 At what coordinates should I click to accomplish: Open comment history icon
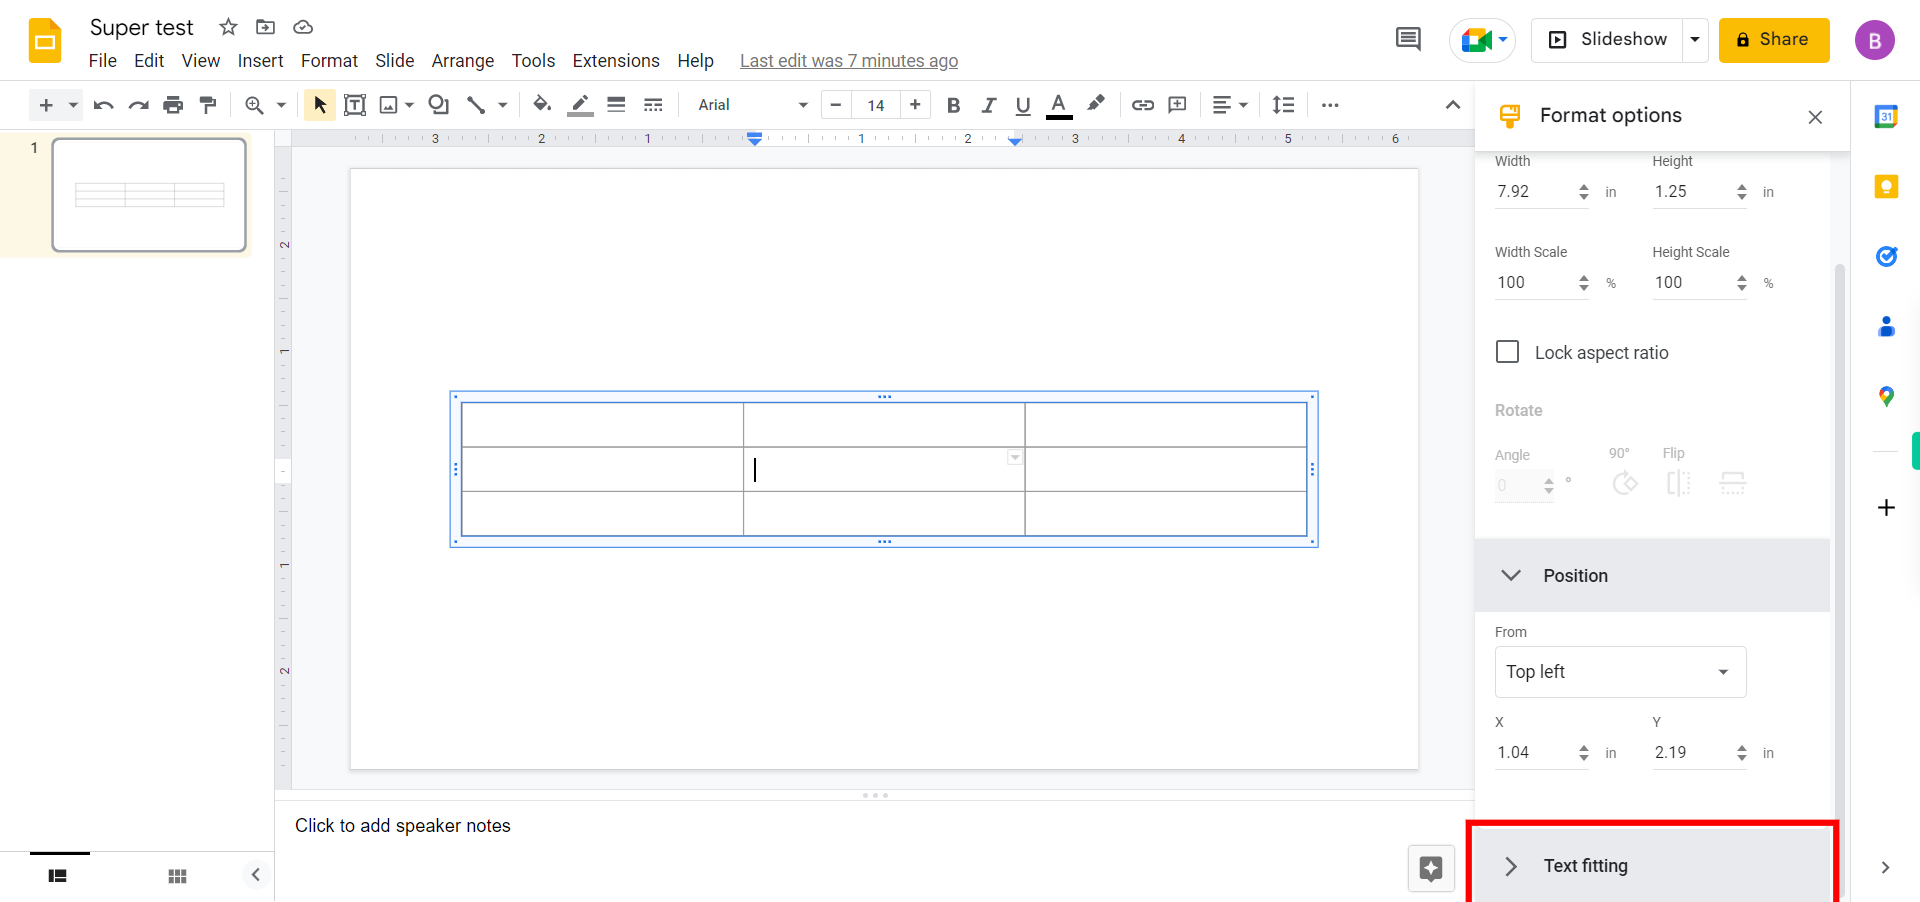tap(1408, 39)
